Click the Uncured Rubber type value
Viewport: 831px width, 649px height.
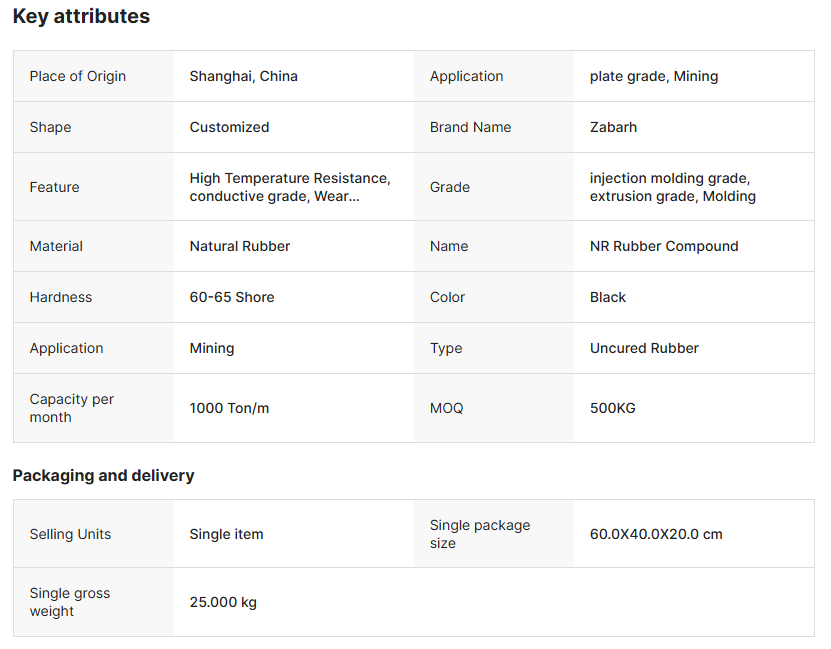644,348
